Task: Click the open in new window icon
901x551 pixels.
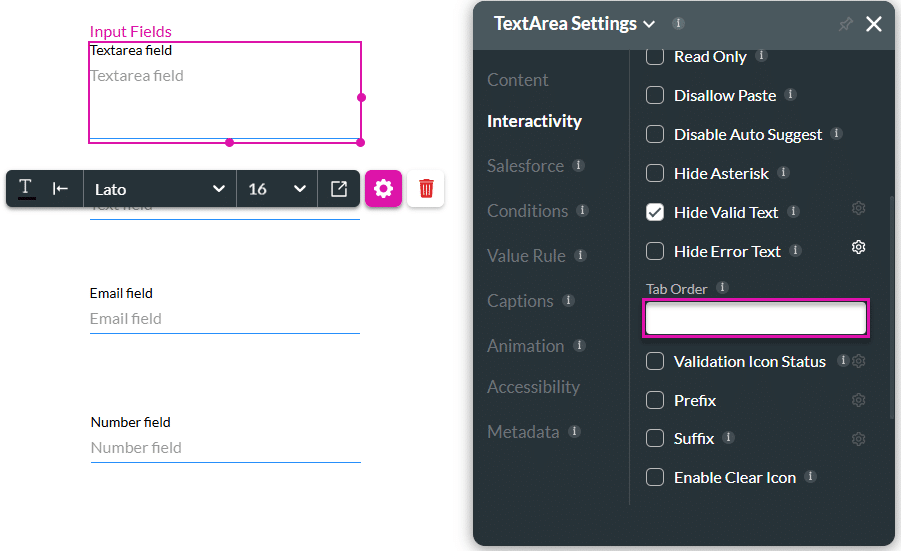Action: click(x=339, y=188)
